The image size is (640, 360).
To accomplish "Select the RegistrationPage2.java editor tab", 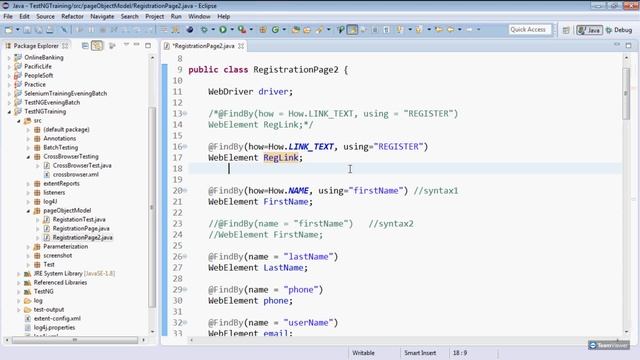I will [204, 46].
